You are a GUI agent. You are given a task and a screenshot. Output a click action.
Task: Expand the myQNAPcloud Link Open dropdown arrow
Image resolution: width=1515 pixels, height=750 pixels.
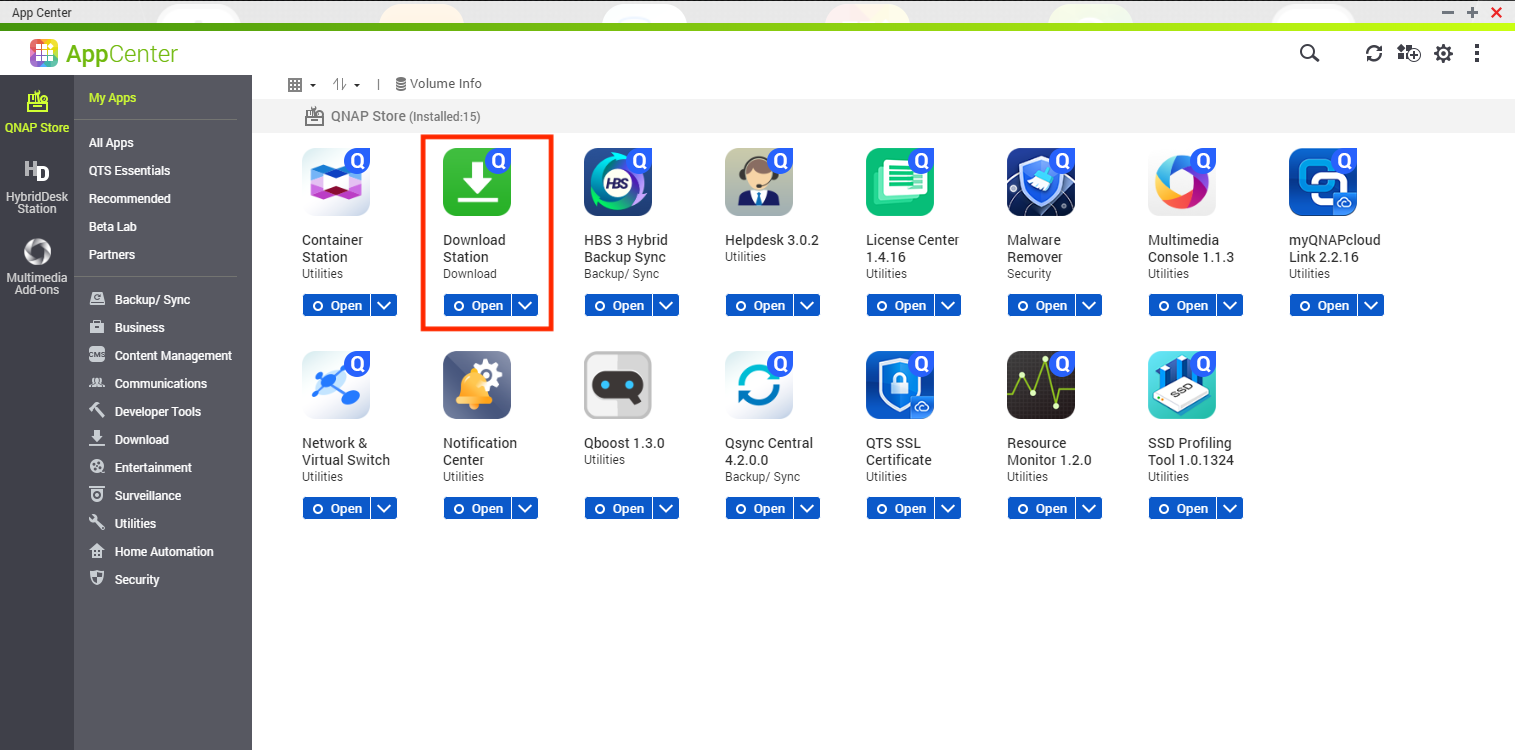coord(1372,306)
